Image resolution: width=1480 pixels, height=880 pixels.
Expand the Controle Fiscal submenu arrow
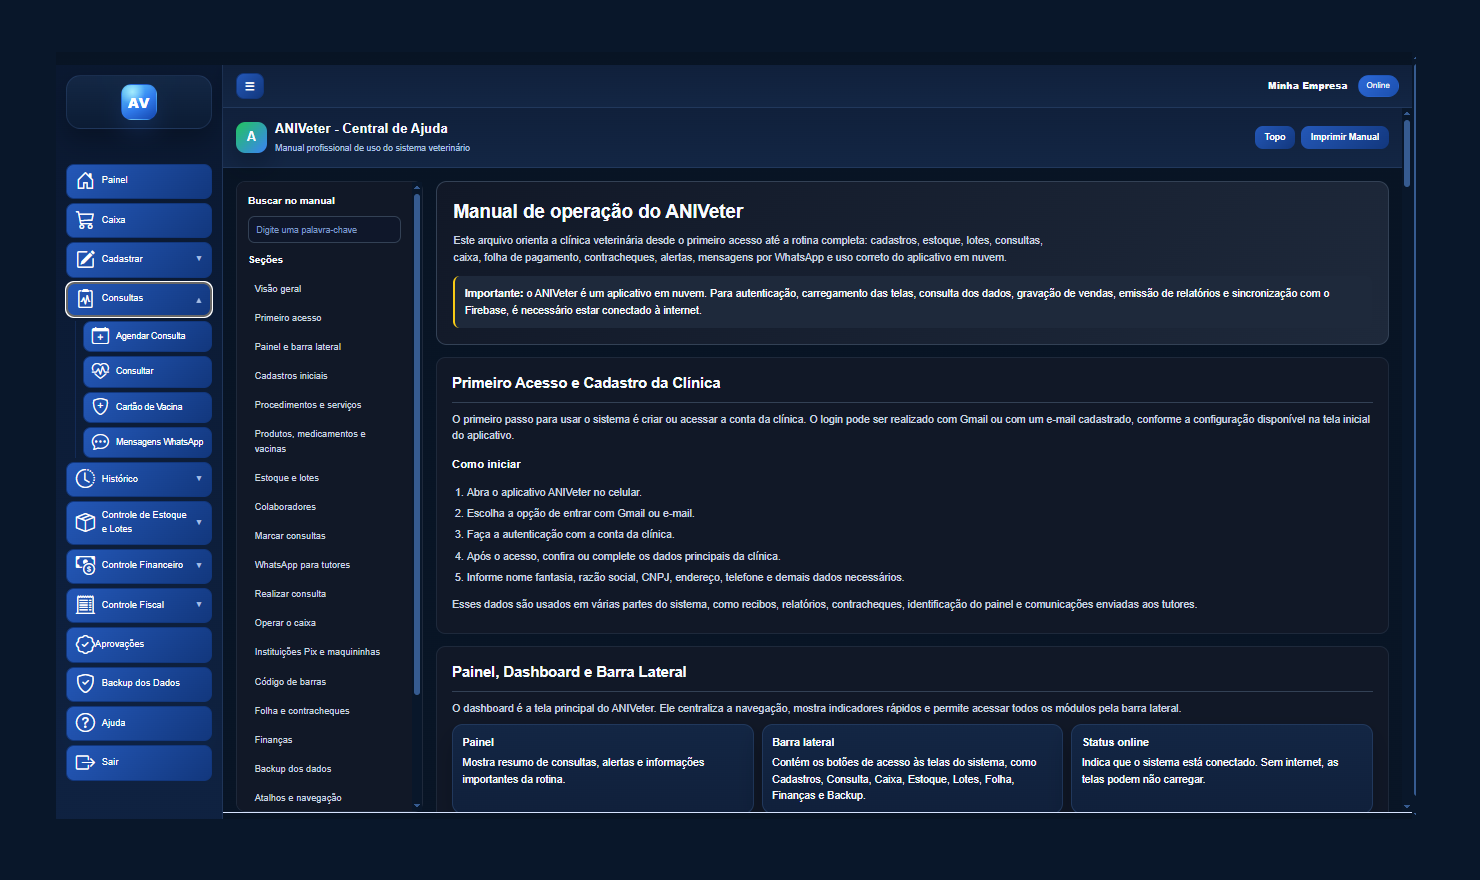coord(199,605)
